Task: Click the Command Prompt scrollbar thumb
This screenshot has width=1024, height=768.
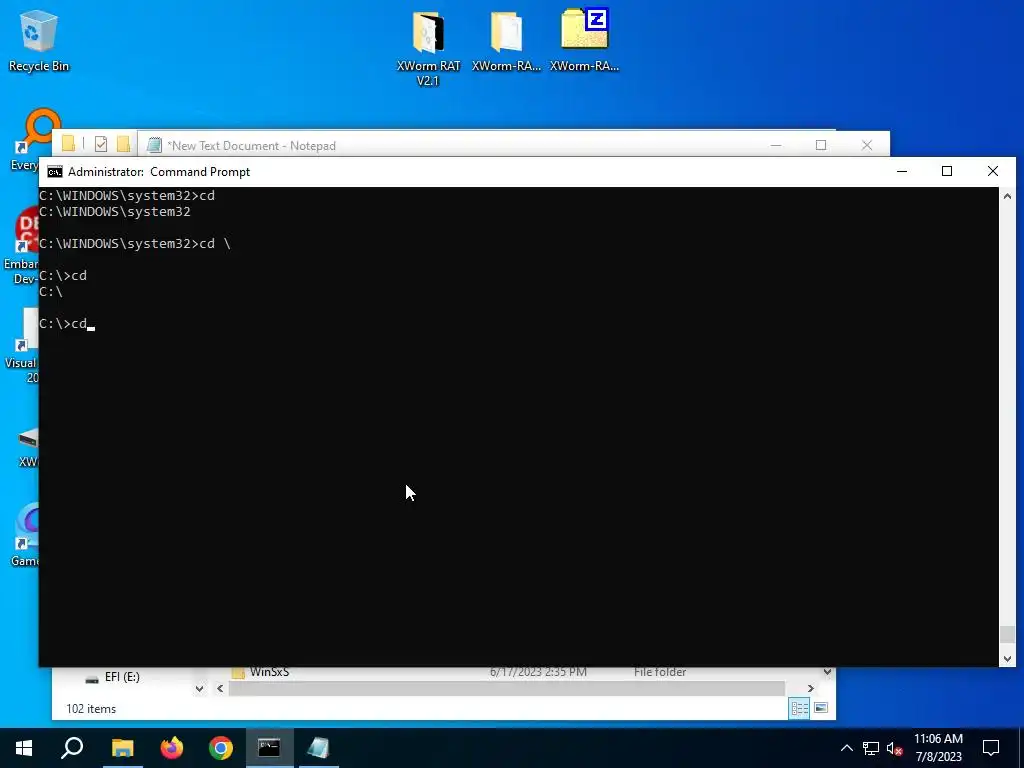Action: pos(1007,634)
